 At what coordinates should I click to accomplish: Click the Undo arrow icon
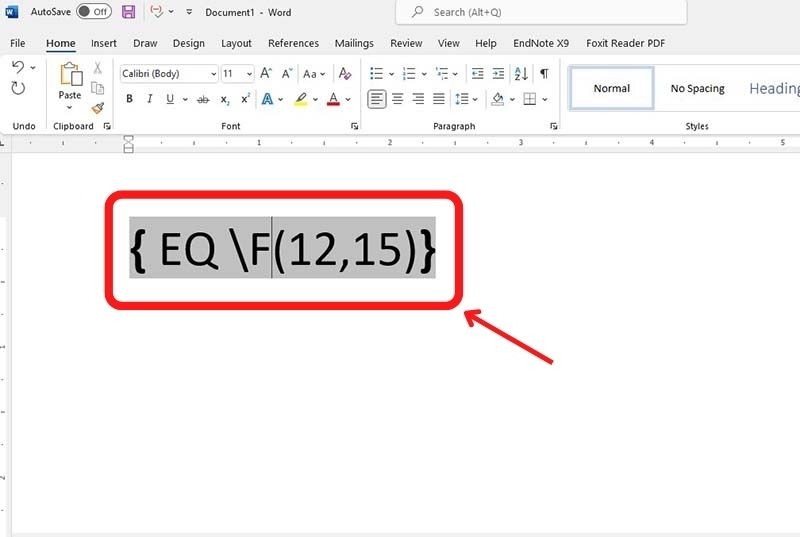18,67
